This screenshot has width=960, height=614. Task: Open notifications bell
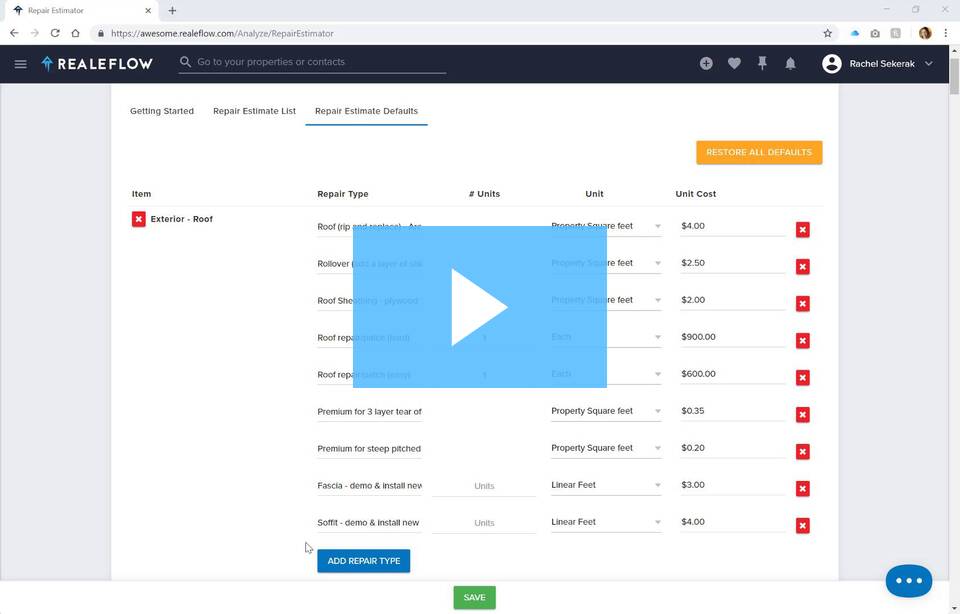pos(790,64)
